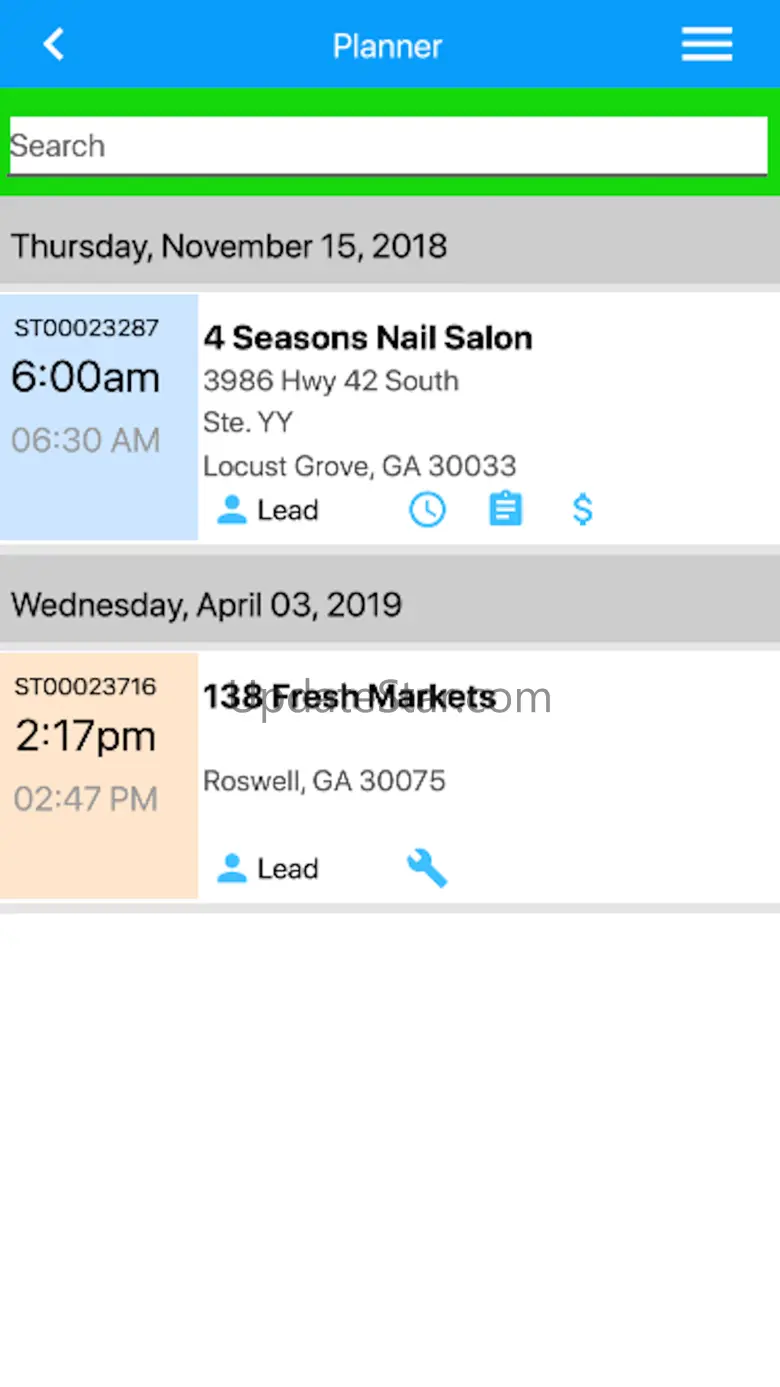Focus the Search input field
The height and width of the screenshot is (1387, 780).
click(x=388, y=146)
